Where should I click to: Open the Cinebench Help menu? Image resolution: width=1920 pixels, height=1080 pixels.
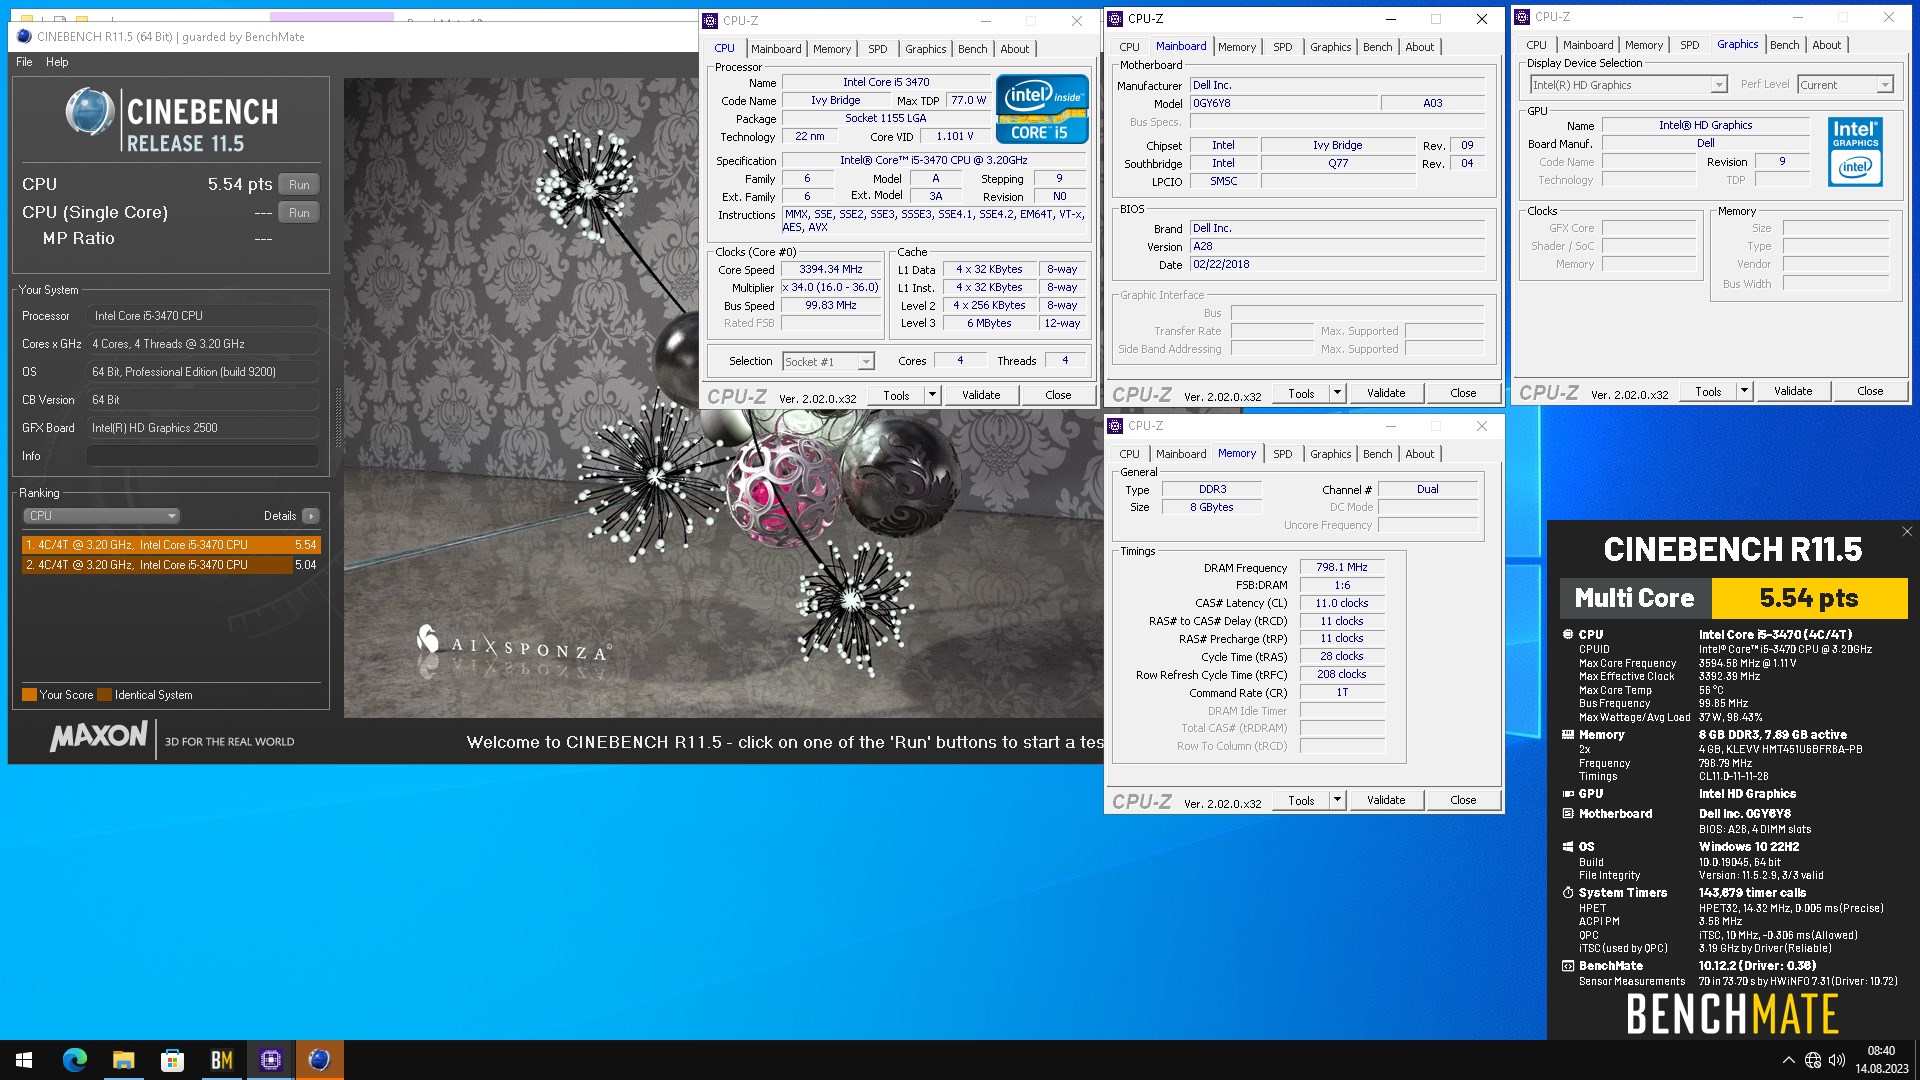(x=57, y=62)
